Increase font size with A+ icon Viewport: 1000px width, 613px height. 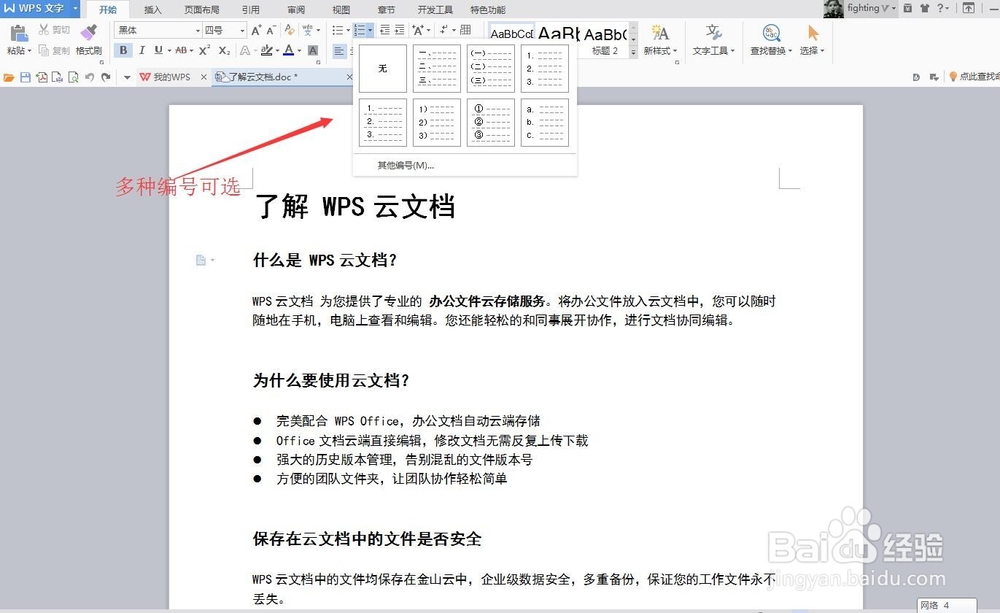point(256,30)
